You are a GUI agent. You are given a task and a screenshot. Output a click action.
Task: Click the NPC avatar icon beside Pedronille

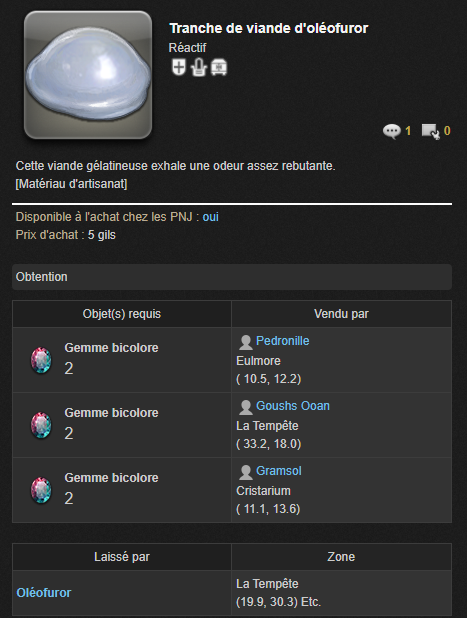[x=246, y=342]
